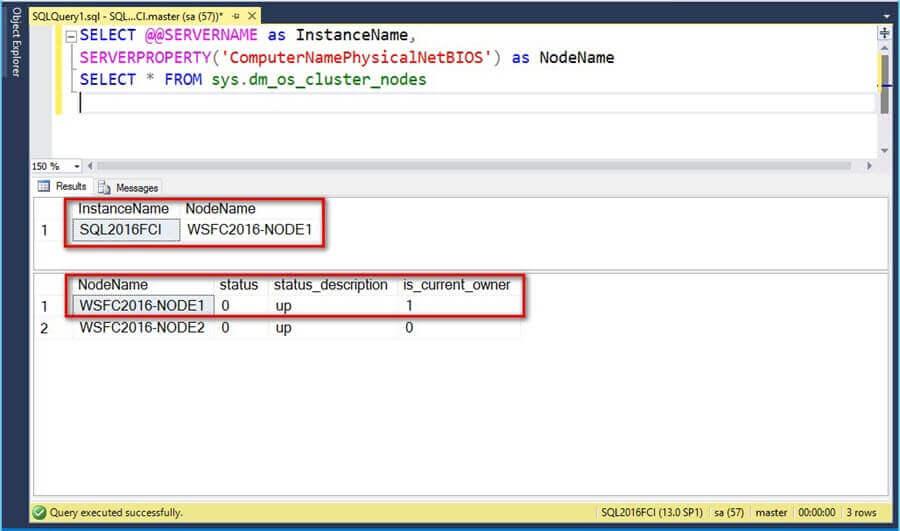Switch to the Messages tab

click(128, 188)
